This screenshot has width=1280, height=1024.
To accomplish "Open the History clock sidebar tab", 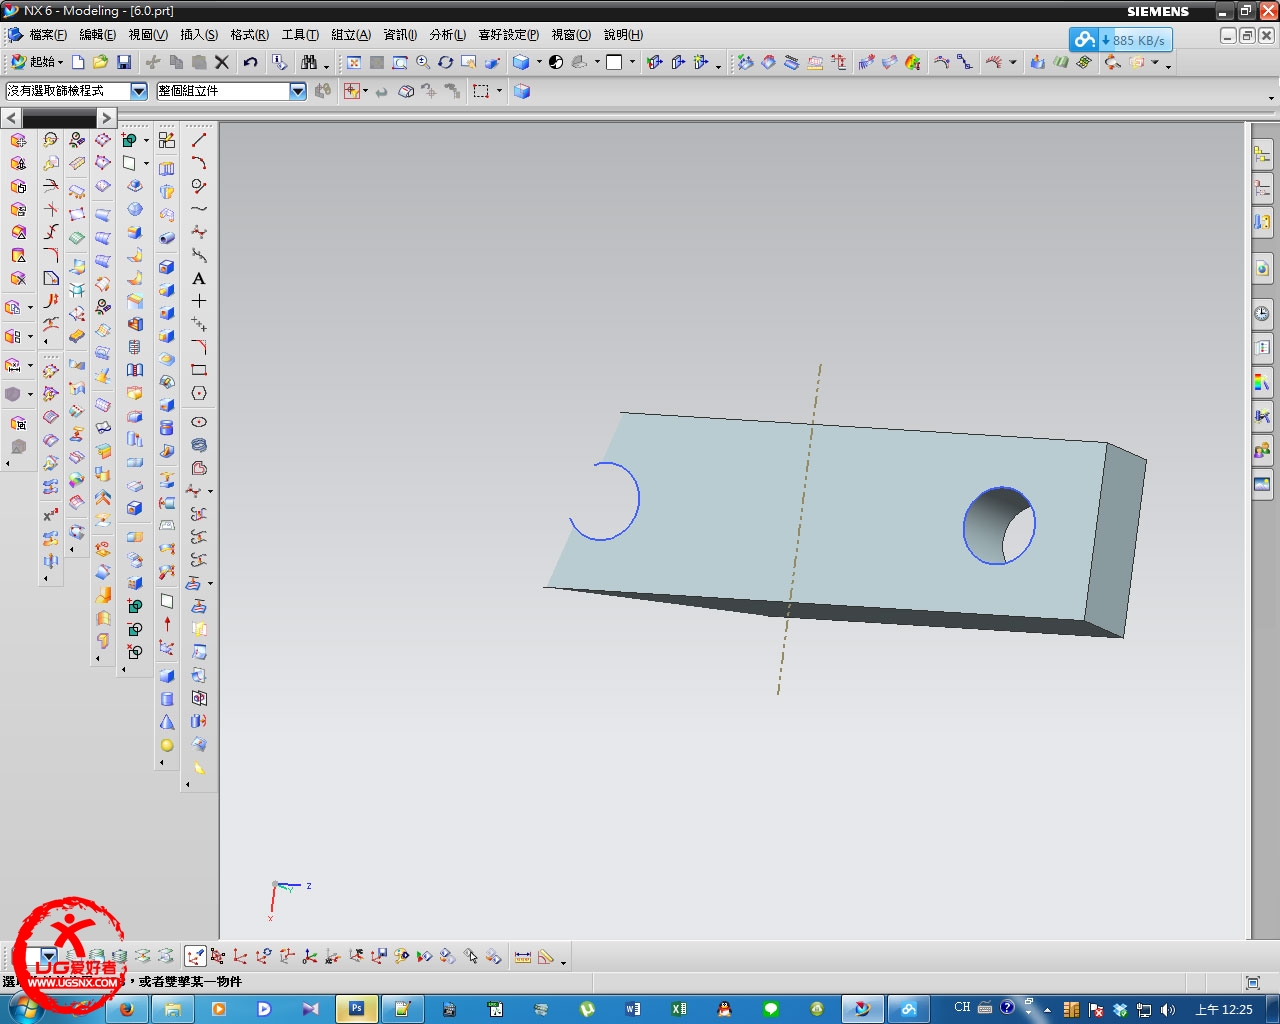I will (1263, 314).
